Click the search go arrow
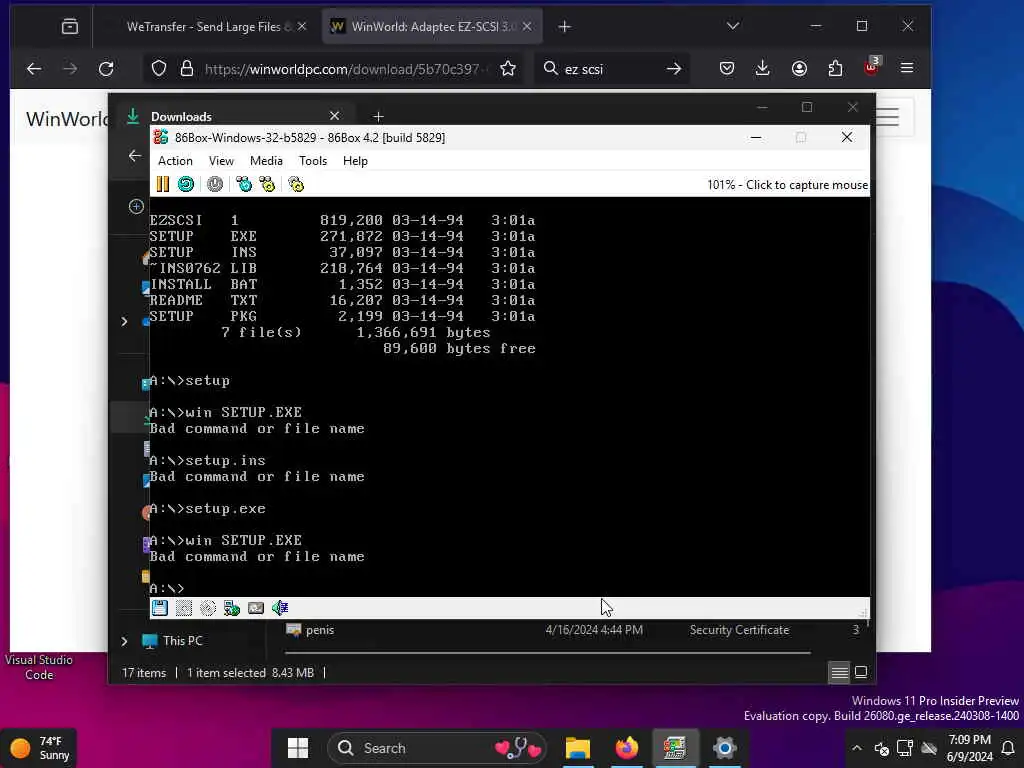This screenshot has width=1024, height=768. point(674,69)
